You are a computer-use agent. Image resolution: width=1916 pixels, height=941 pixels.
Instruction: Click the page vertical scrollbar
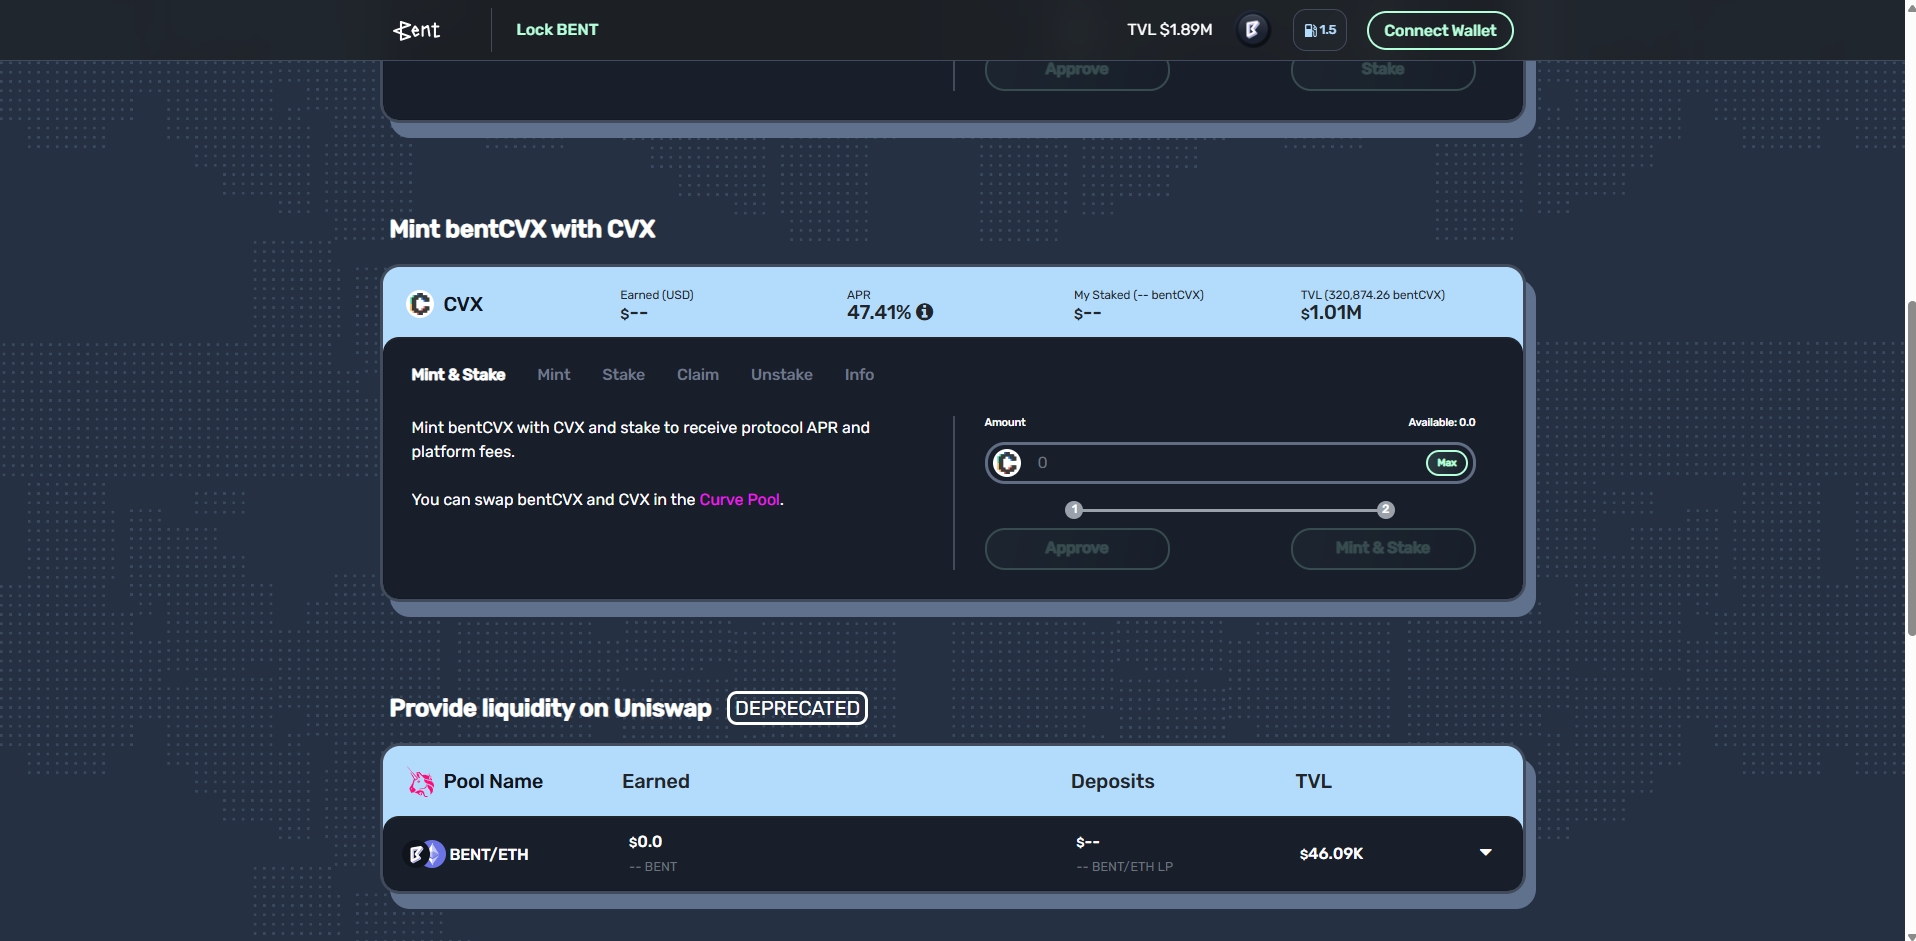(x=1910, y=466)
